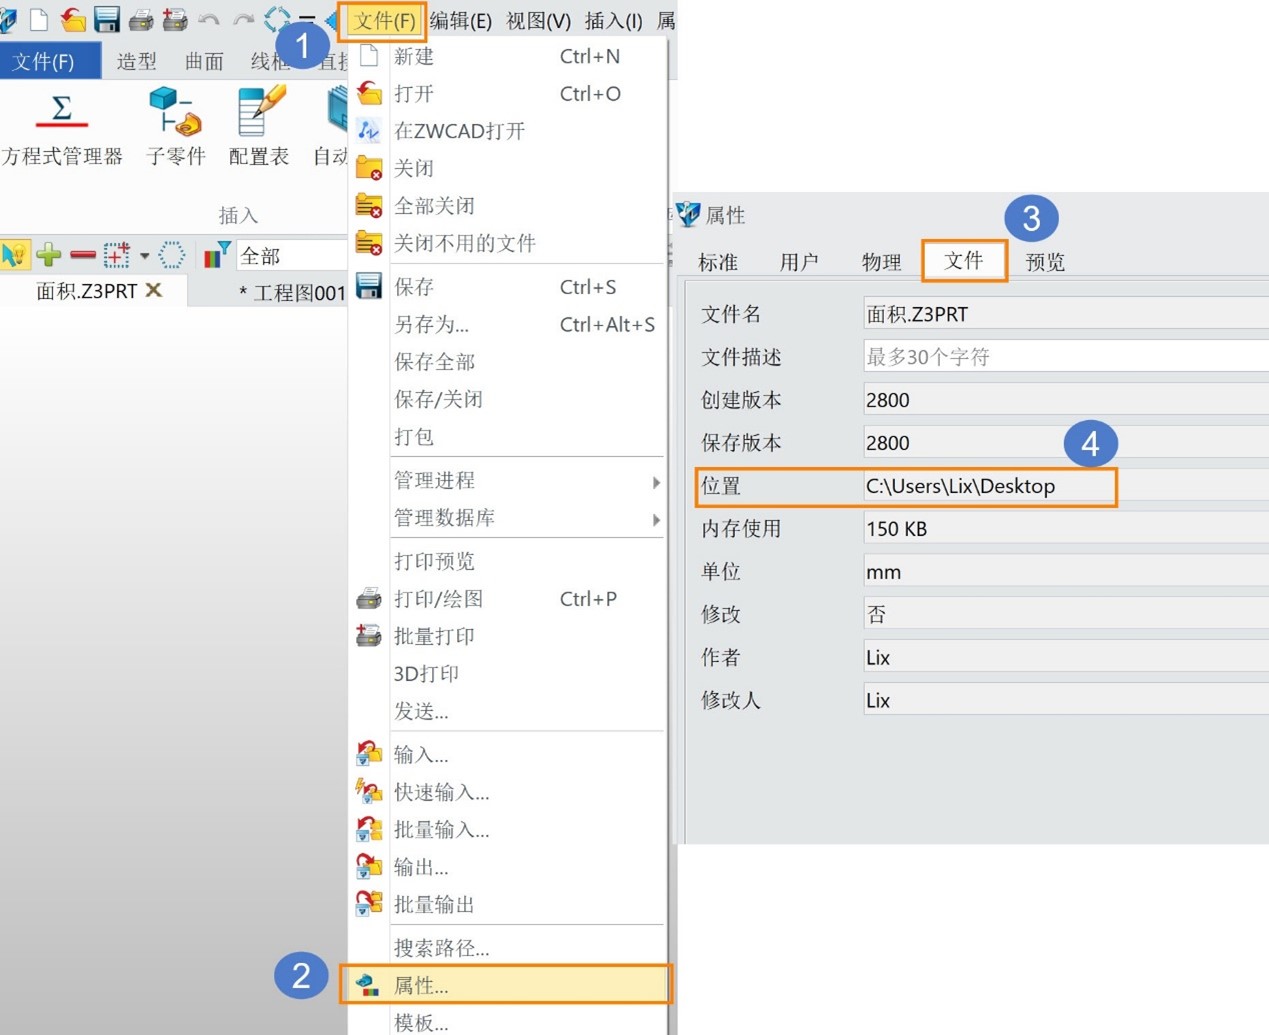The image size is (1269, 1035).
Task: Choose 输入... from the File menu
Action: (508, 755)
